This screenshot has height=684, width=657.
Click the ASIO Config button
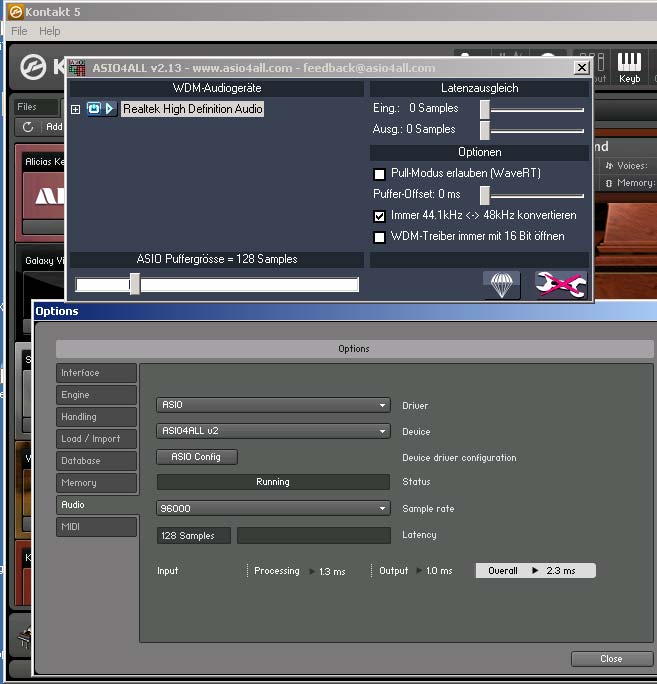196,457
